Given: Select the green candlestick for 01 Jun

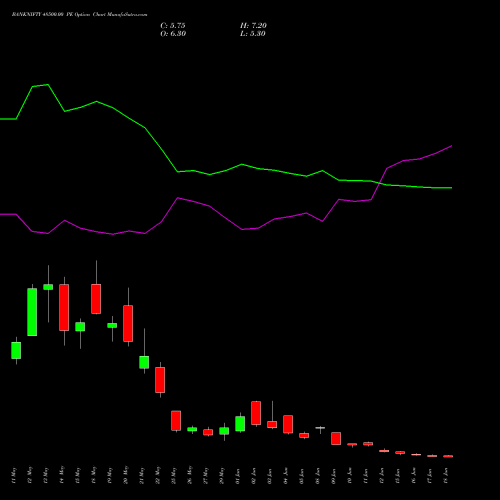Looking at the screenshot, I should pos(240,423).
